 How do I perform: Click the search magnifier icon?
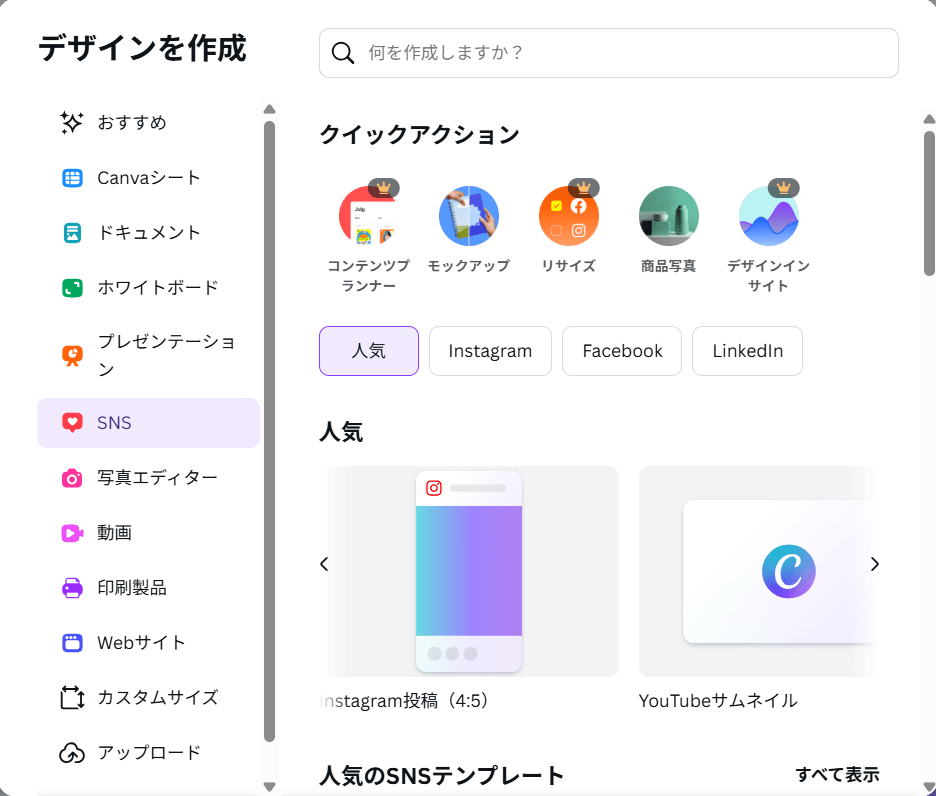click(343, 53)
